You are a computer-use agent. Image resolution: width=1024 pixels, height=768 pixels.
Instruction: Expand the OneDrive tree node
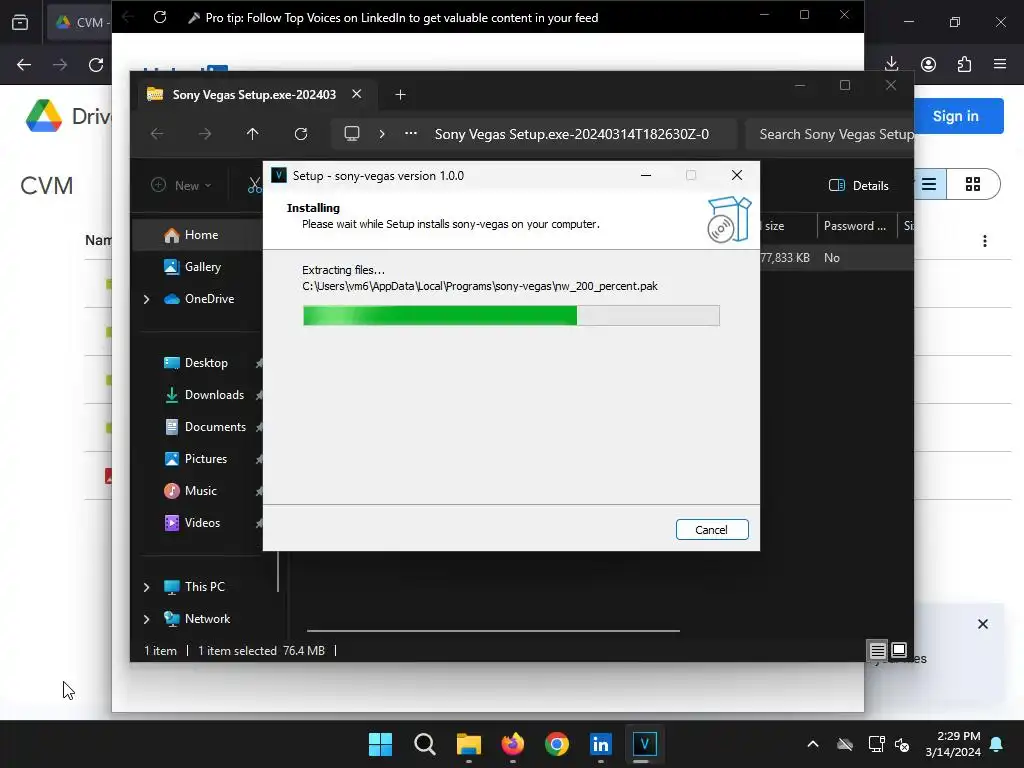(x=146, y=299)
